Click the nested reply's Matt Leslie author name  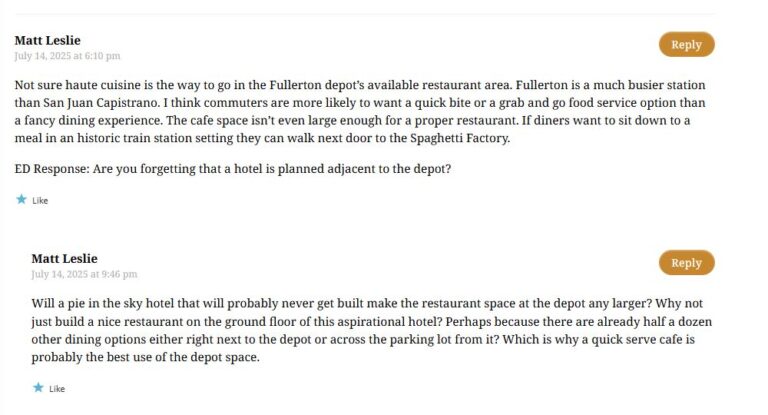coord(65,258)
